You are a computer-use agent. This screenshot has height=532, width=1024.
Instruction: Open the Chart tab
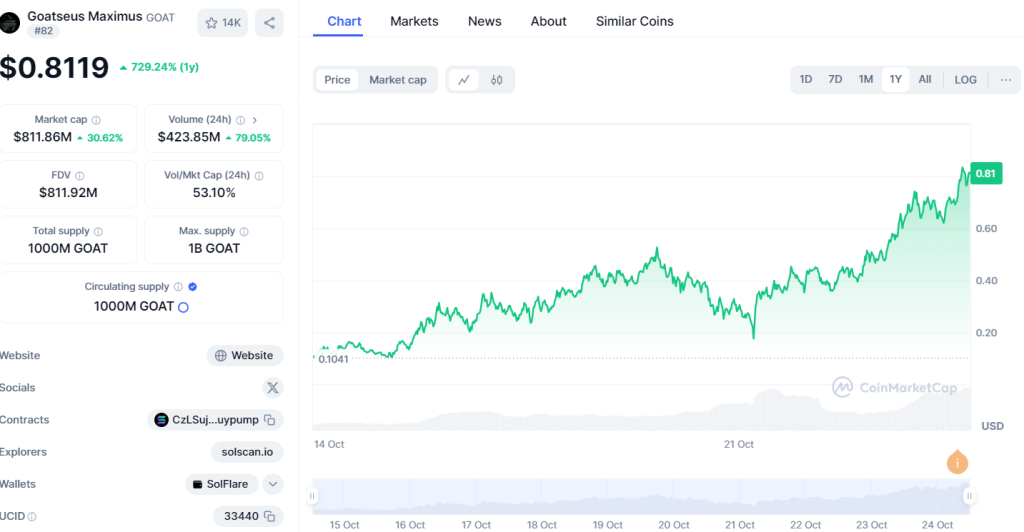[344, 22]
